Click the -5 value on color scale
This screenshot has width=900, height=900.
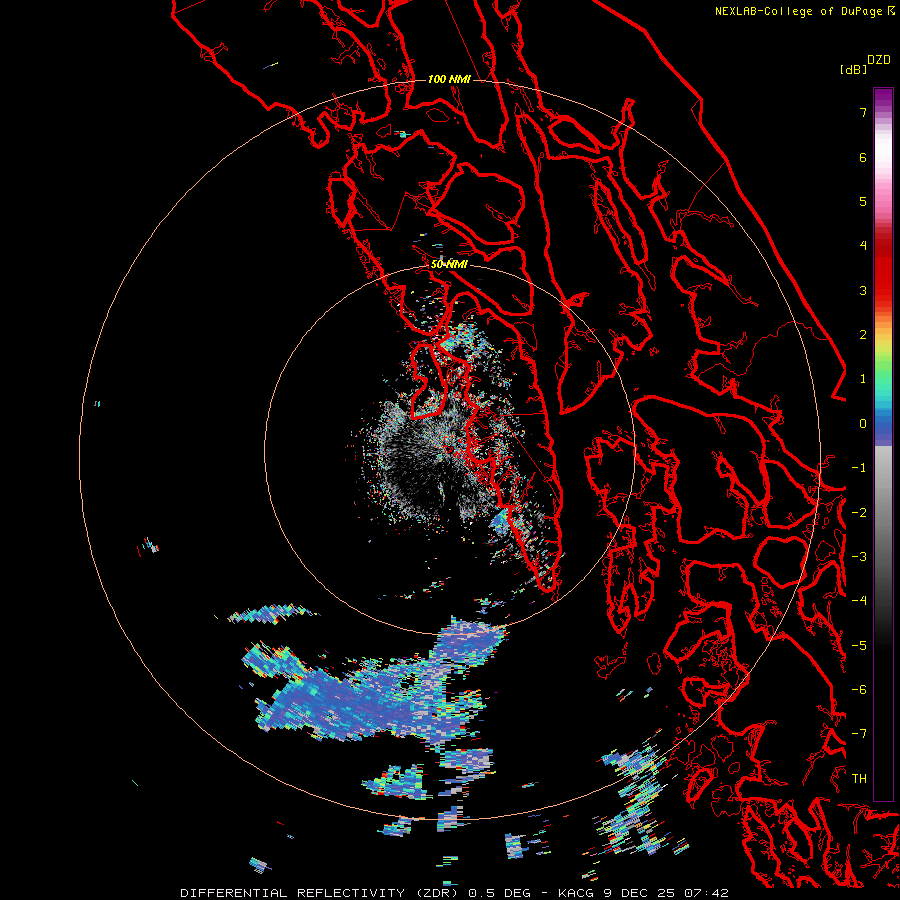click(859, 646)
